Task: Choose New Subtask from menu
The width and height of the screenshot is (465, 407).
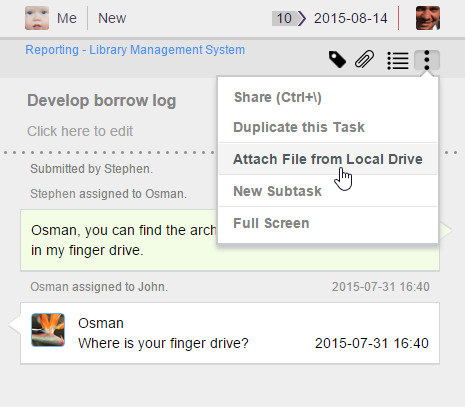Action: tap(328, 191)
